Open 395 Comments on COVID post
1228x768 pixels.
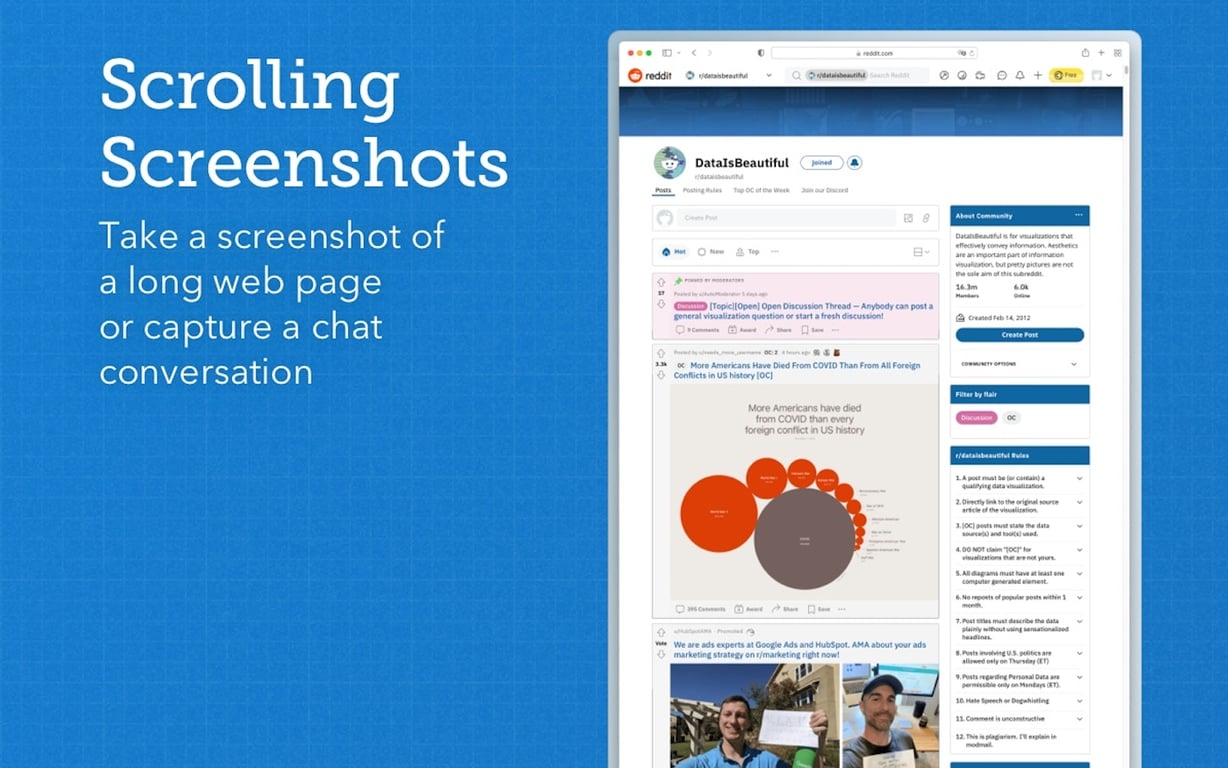click(701, 609)
